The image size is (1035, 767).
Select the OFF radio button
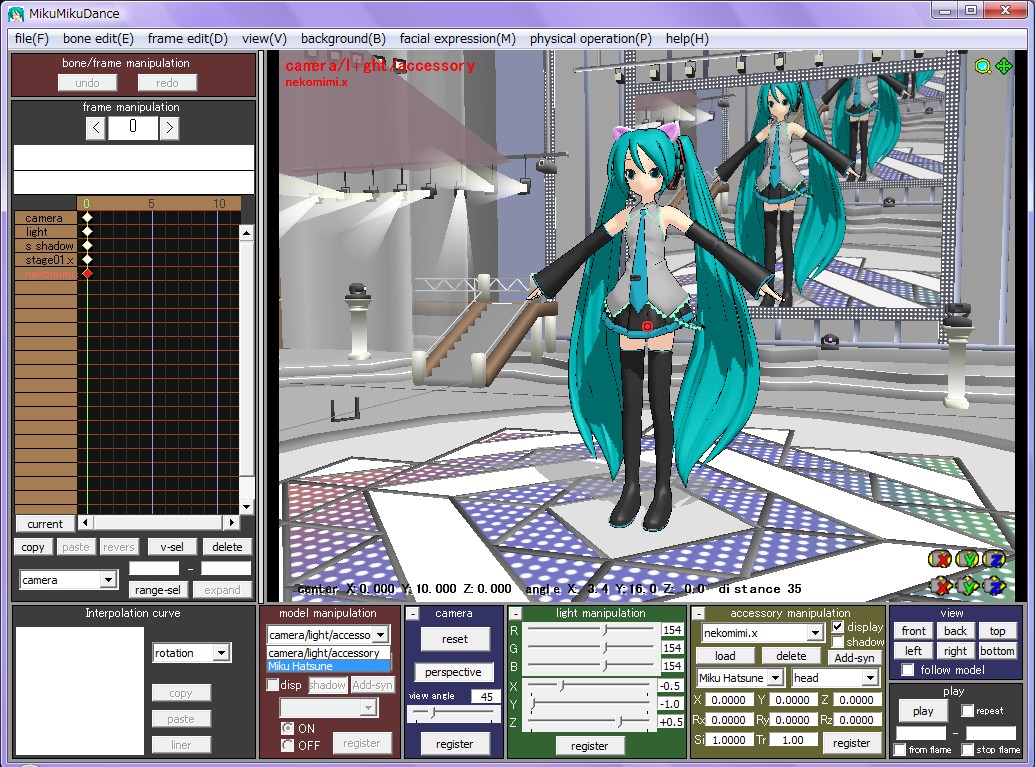coord(287,745)
